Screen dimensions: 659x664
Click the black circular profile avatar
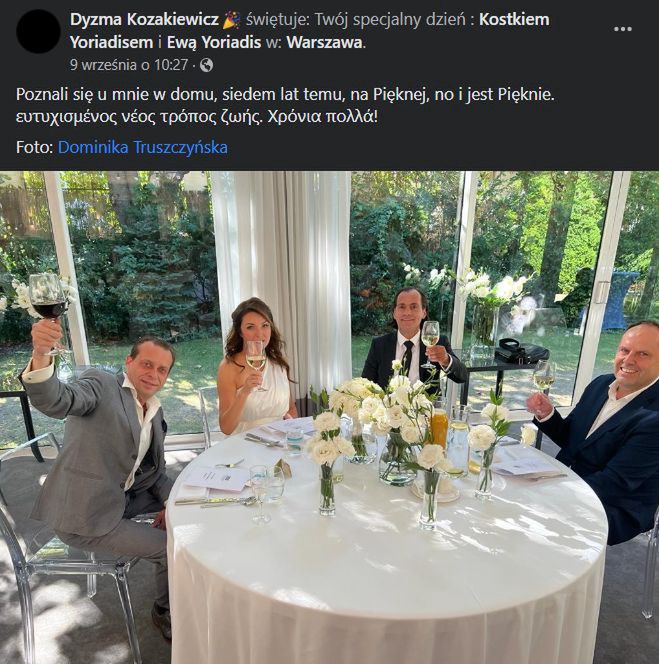[39, 32]
